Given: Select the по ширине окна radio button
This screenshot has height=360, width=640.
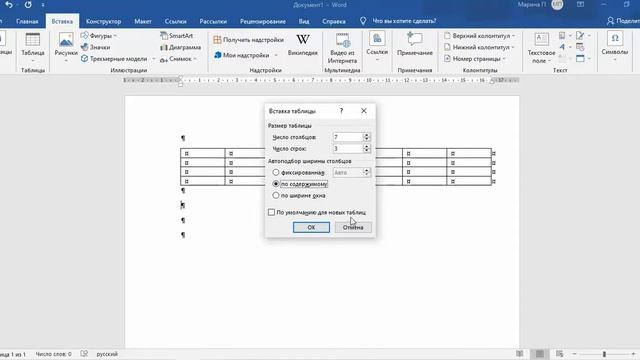Looking at the screenshot, I should [276, 196].
